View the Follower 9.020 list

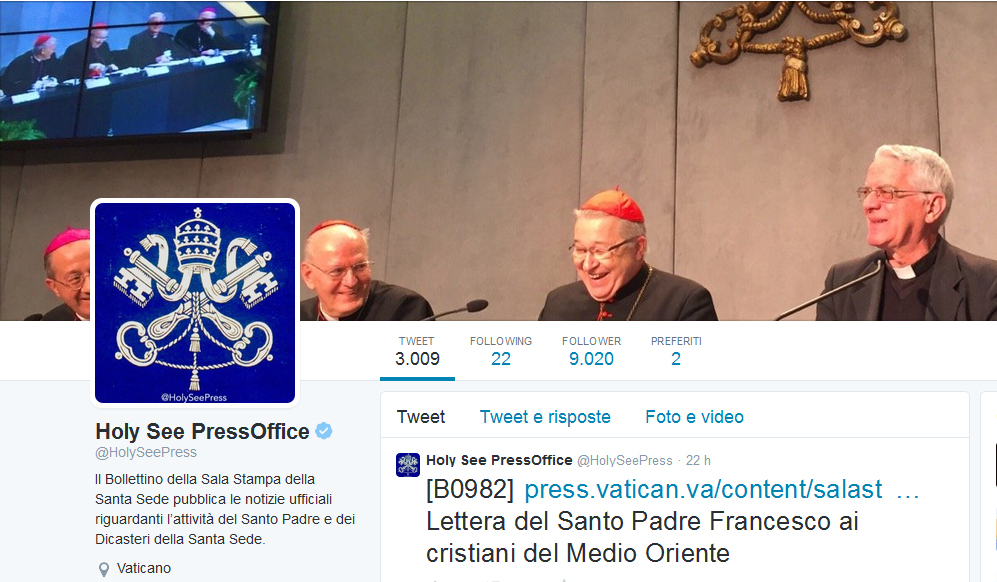pyautogui.click(x=591, y=351)
